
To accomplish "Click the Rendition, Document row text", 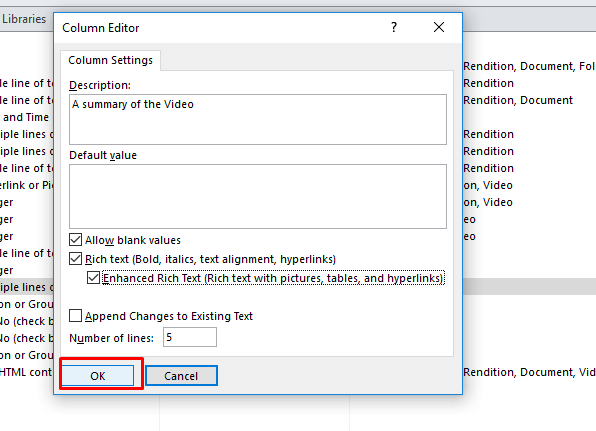I will pyautogui.click(x=518, y=100).
